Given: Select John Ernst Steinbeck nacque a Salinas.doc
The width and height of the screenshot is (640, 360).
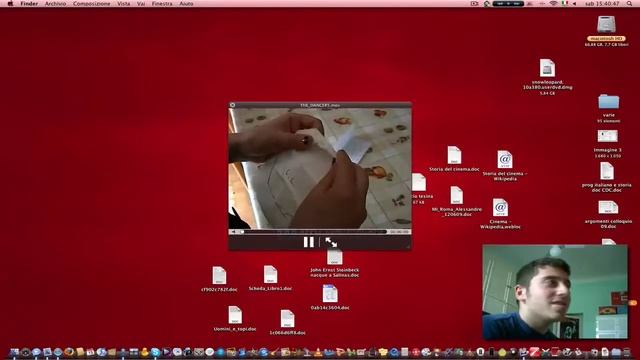Looking at the screenshot, I should click(x=335, y=258).
